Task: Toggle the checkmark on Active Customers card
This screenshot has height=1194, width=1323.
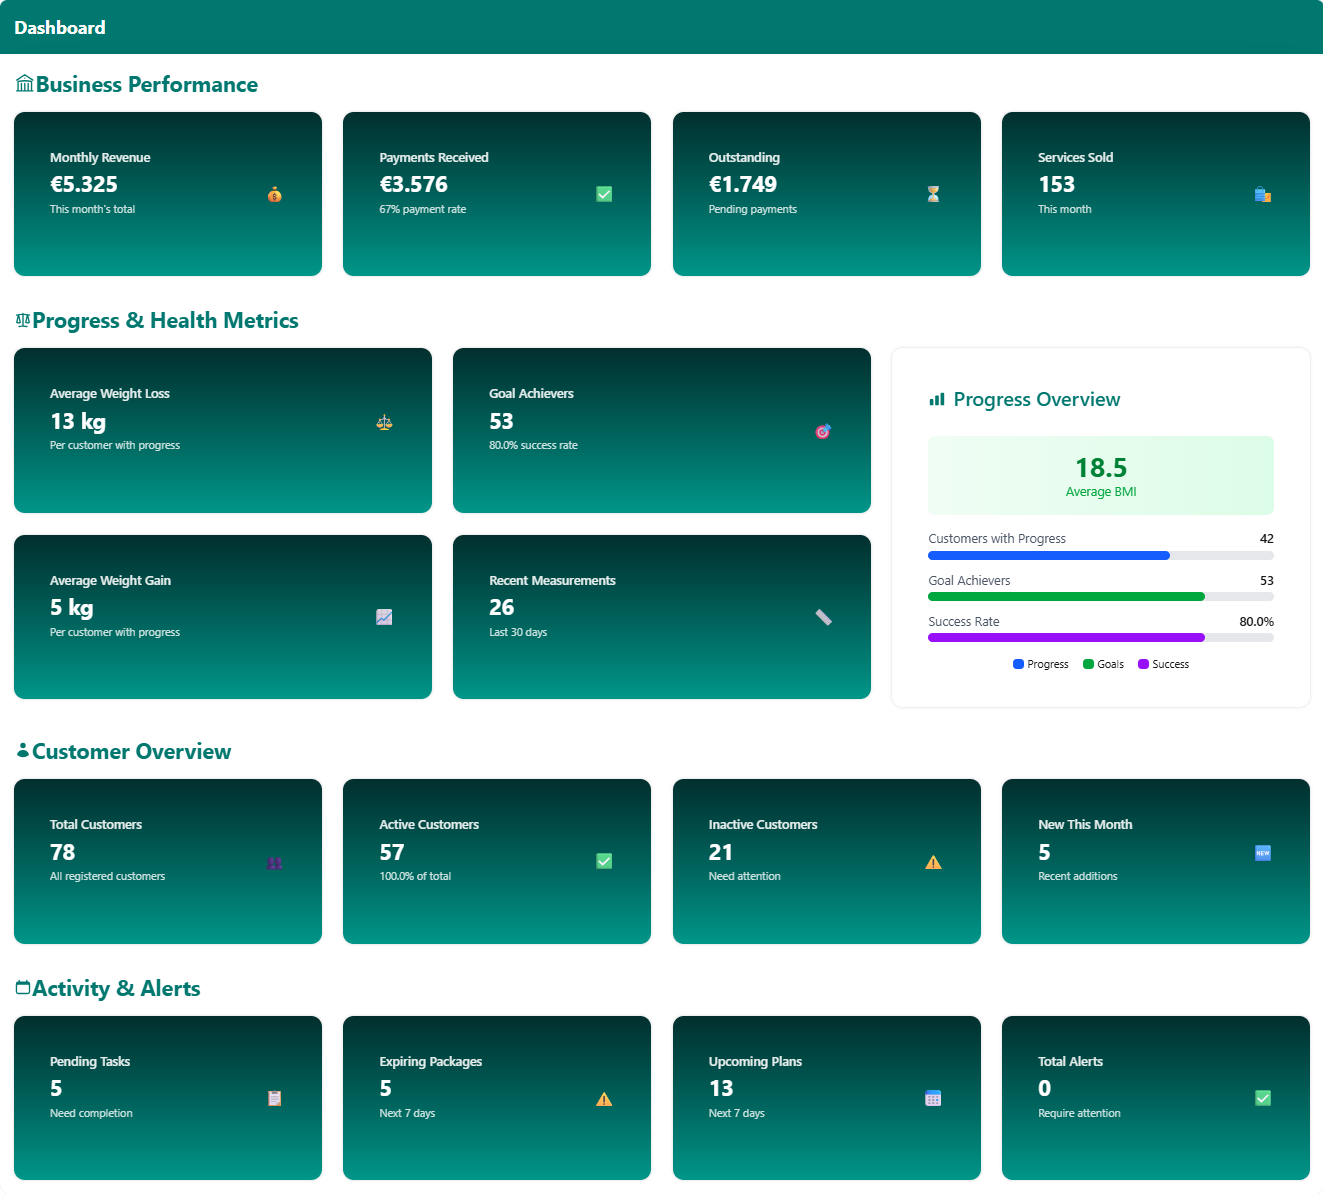Action: (x=604, y=861)
